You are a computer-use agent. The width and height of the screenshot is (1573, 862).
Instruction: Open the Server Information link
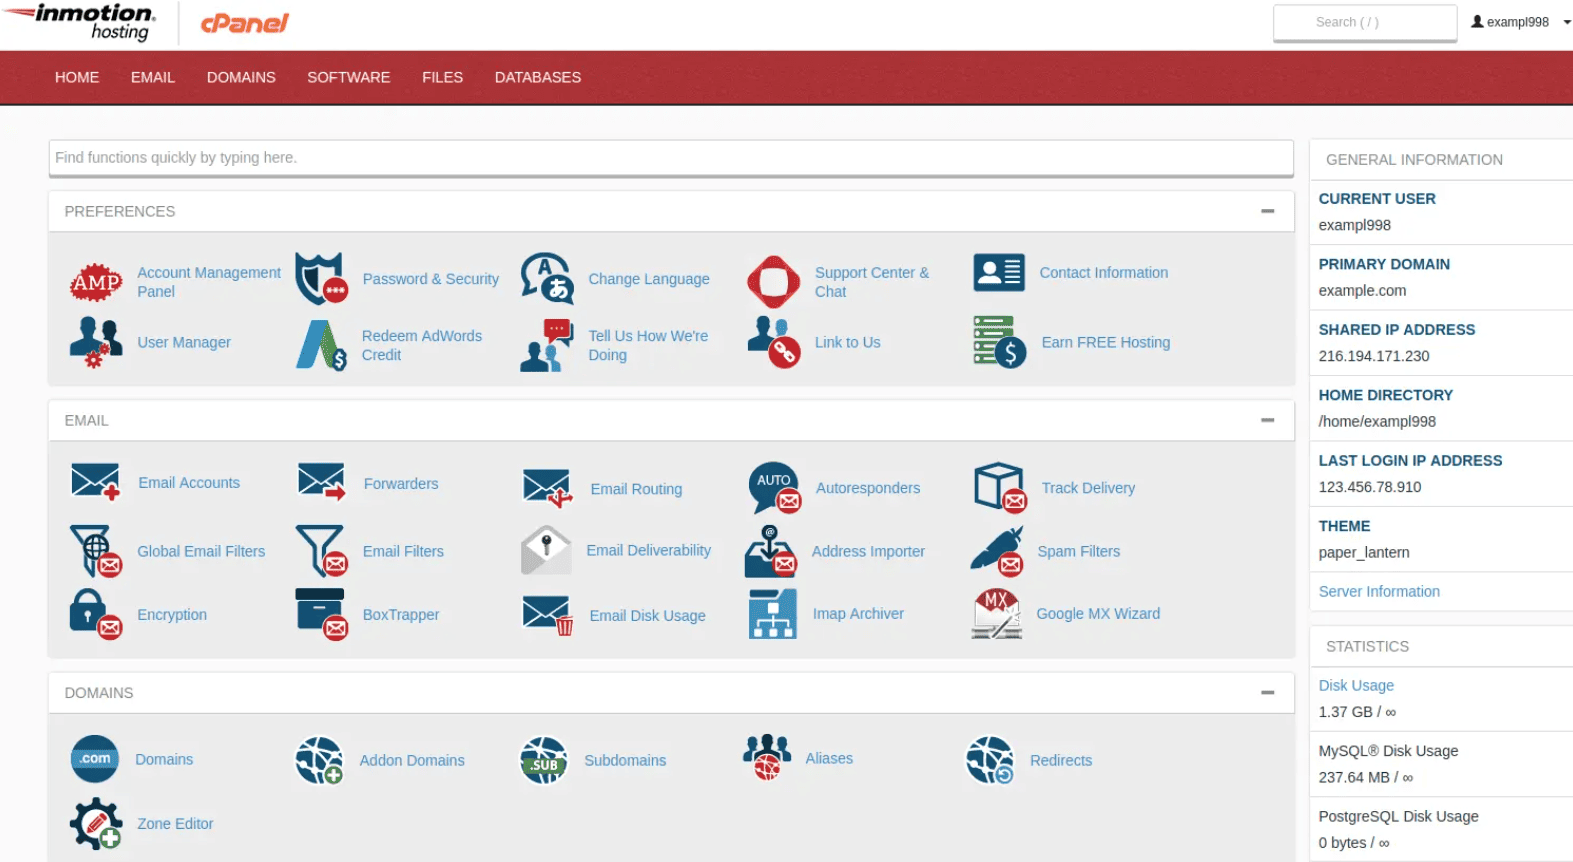[x=1378, y=592]
